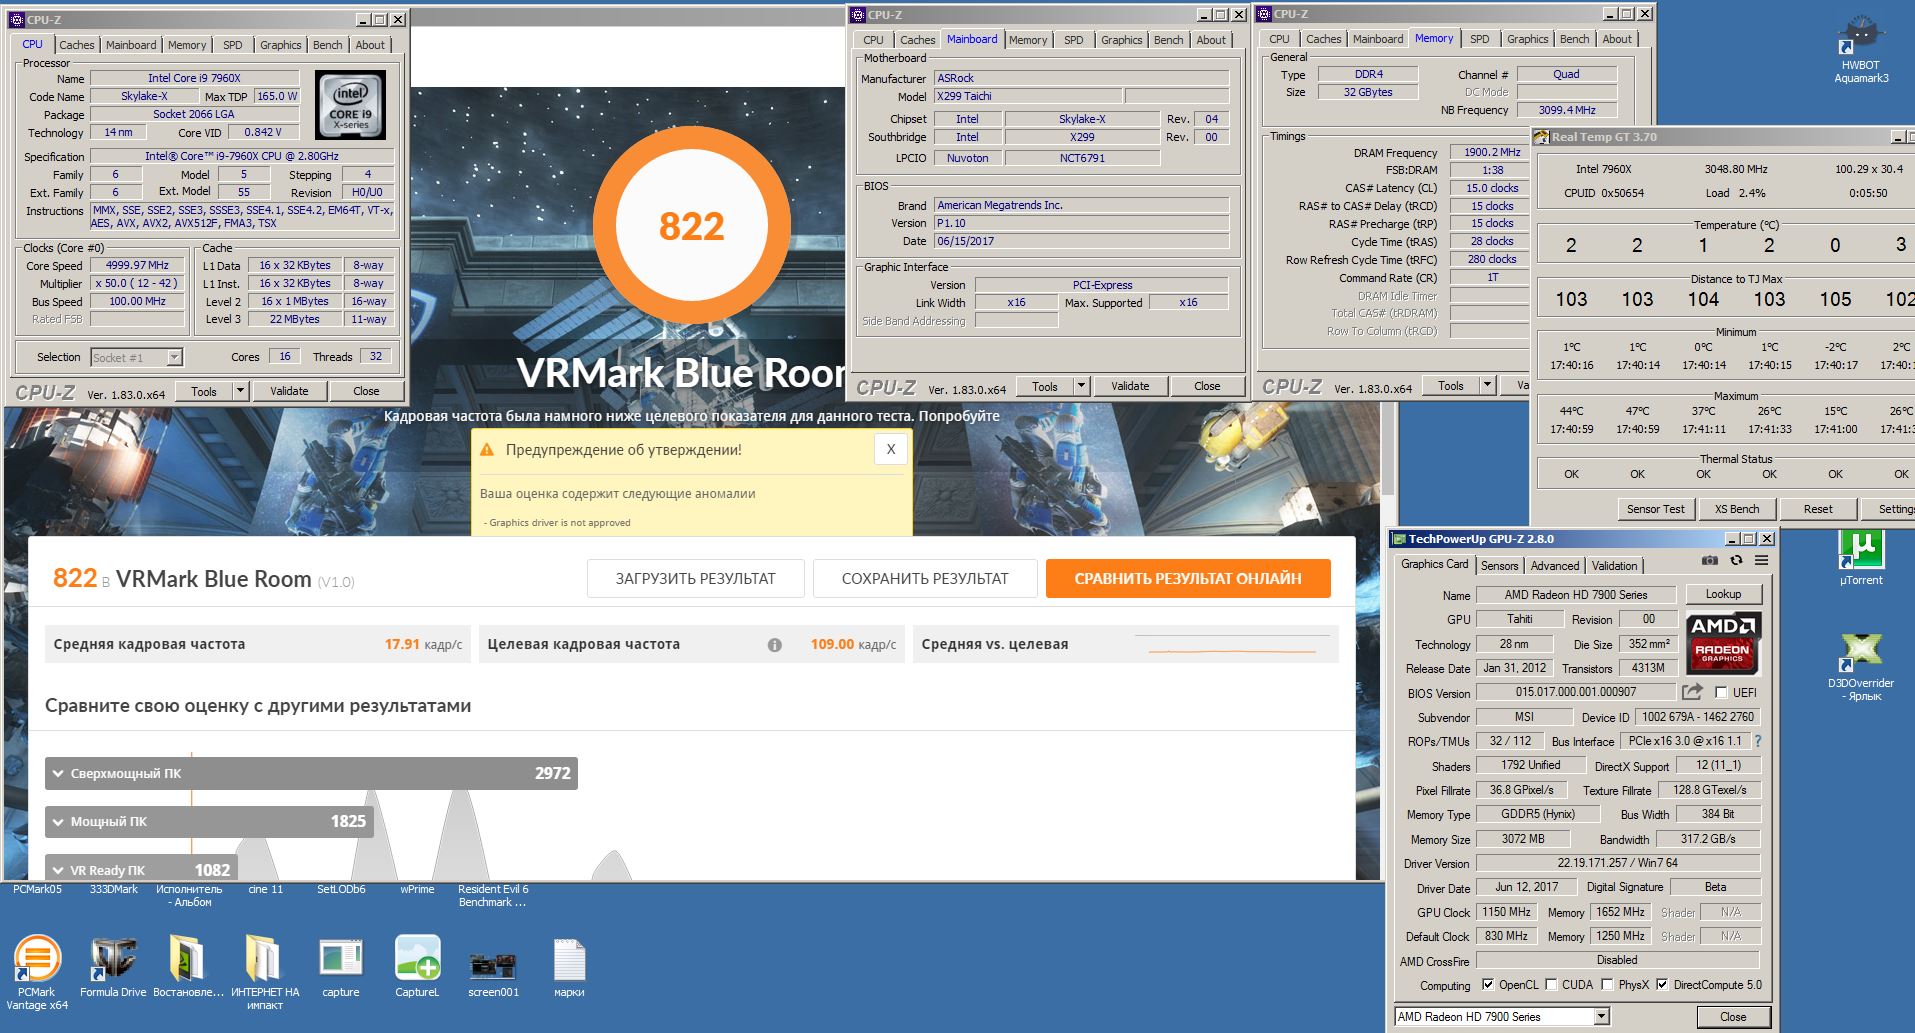Click Close button in GPU-Z window

[x=1733, y=1017]
